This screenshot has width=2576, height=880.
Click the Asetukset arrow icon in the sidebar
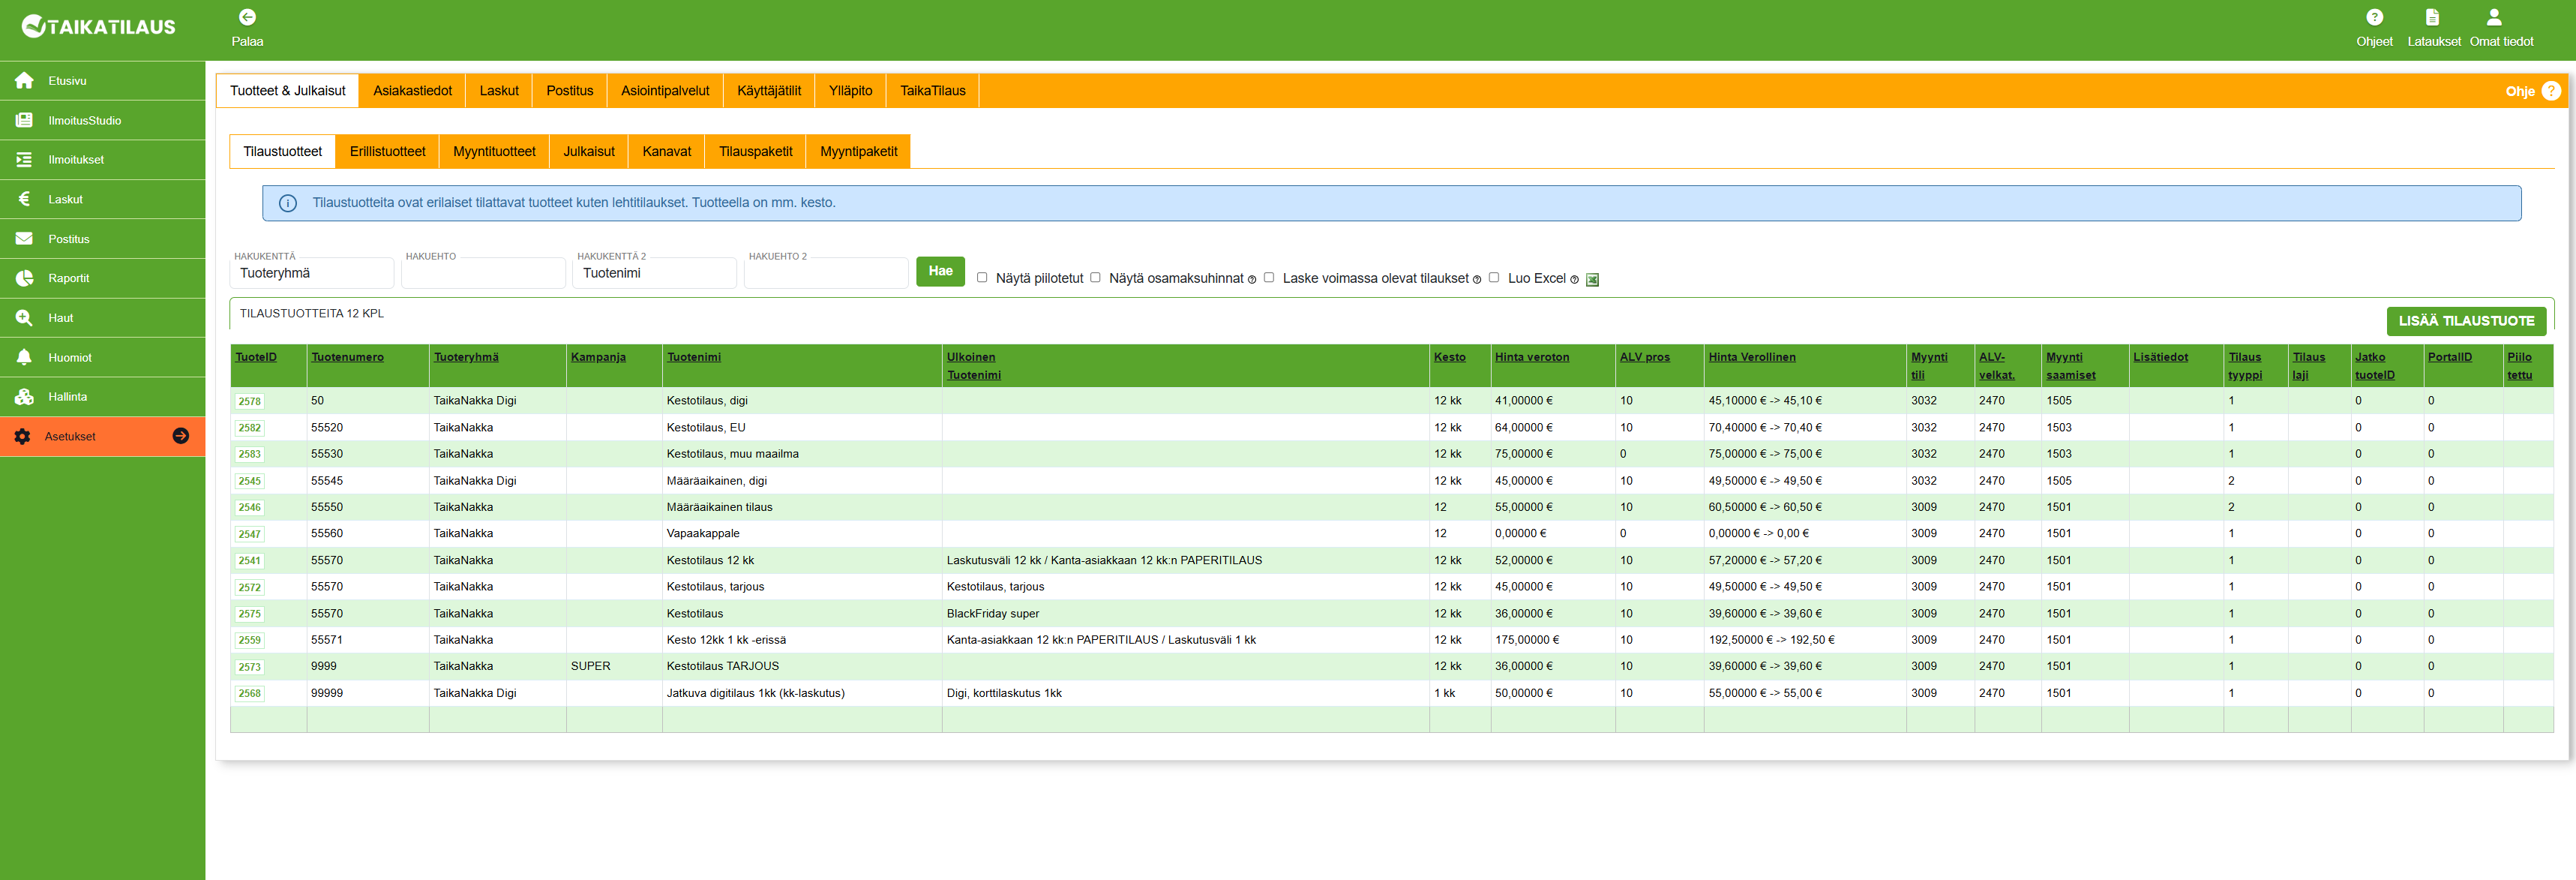click(181, 436)
